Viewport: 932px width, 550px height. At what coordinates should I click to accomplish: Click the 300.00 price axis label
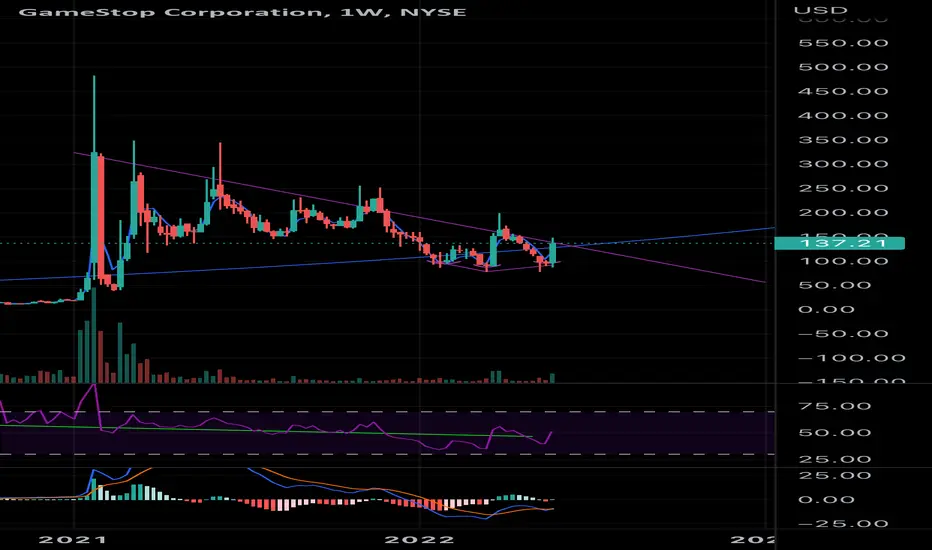pos(843,164)
